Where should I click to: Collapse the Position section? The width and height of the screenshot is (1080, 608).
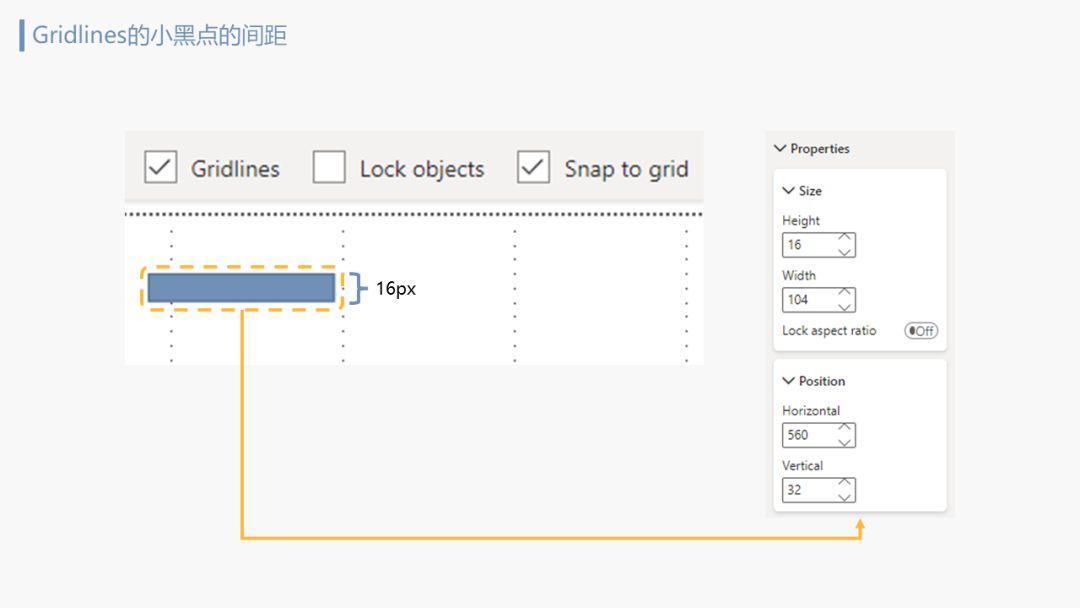pyautogui.click(x=789, y=381)
